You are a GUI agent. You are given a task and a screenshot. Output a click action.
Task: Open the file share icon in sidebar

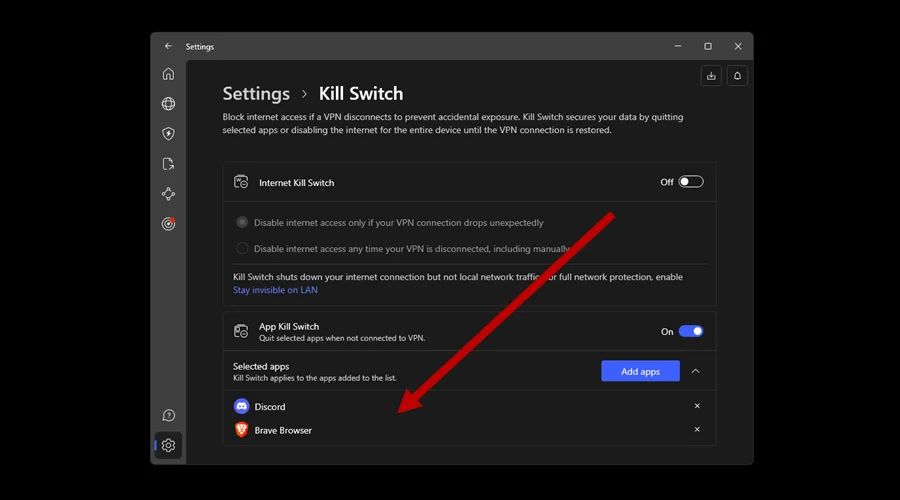168,164
